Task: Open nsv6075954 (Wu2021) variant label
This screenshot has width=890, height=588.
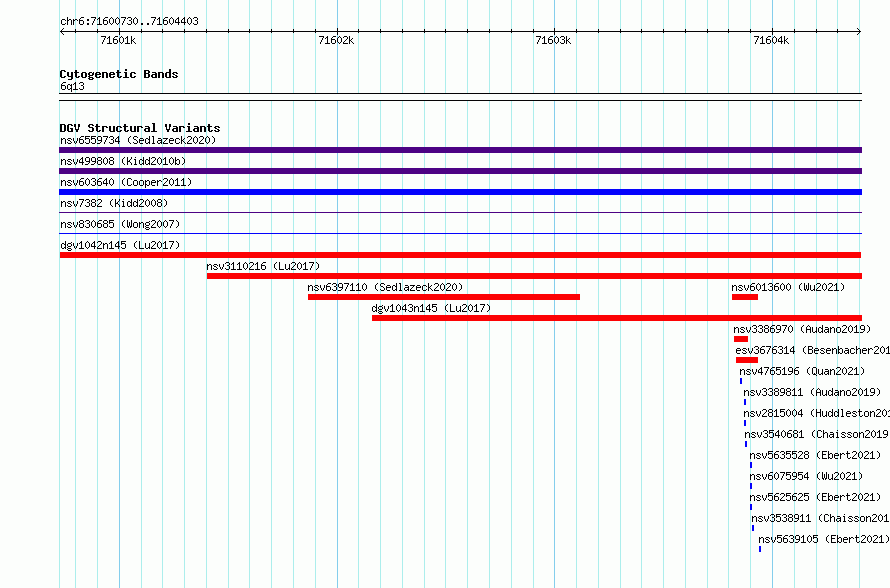Action: coord(806,476)
